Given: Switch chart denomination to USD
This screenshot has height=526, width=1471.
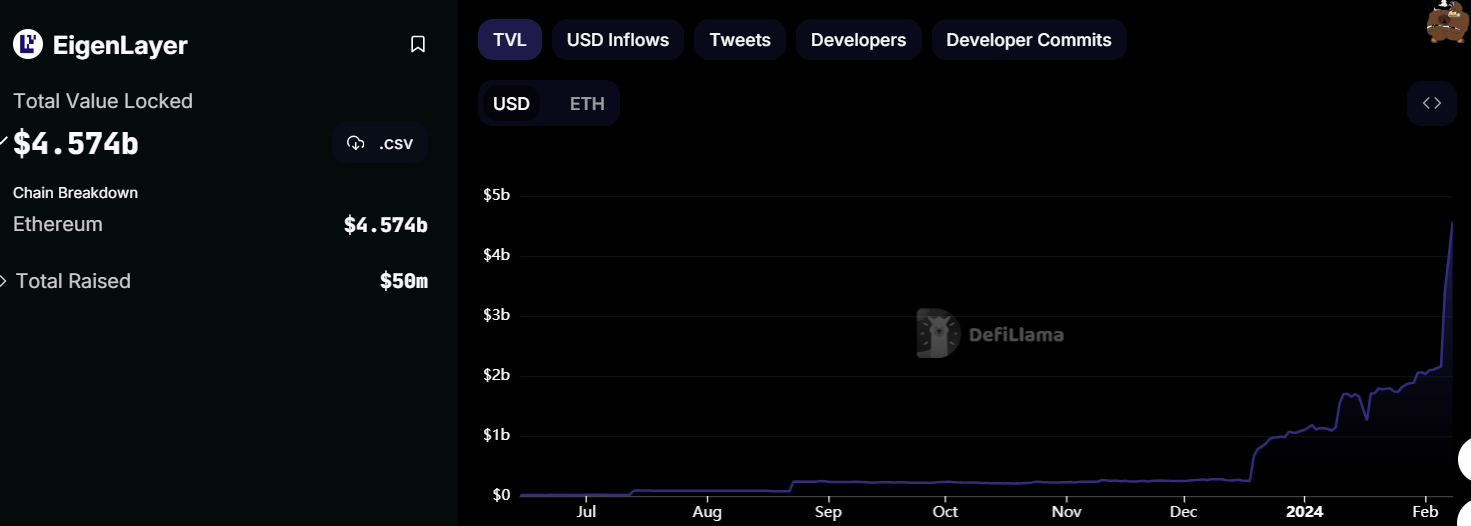Looking at the screenshot, I should pos(511,104).
